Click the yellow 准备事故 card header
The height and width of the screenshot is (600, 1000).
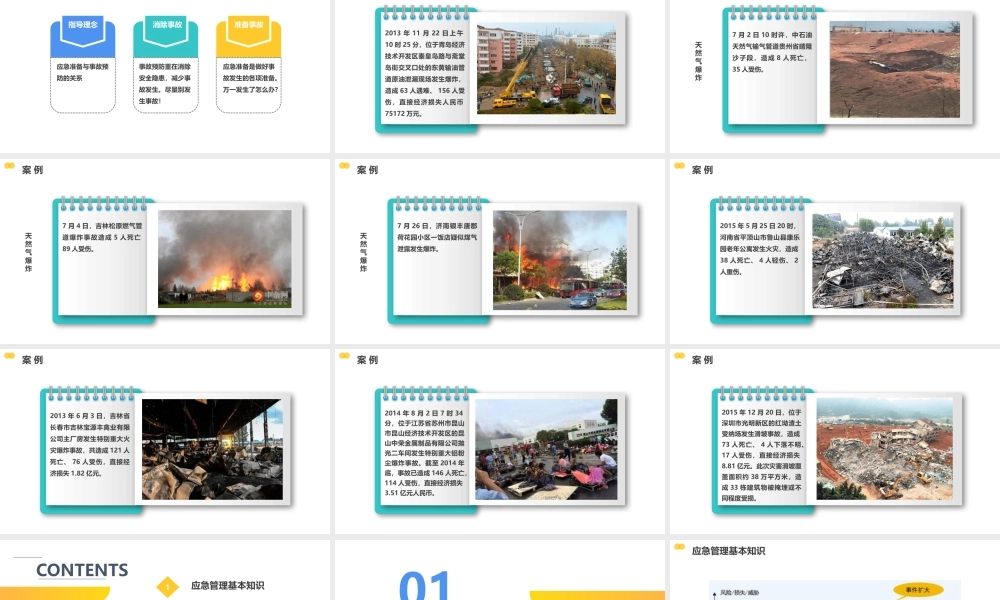(x=249, y=23)
